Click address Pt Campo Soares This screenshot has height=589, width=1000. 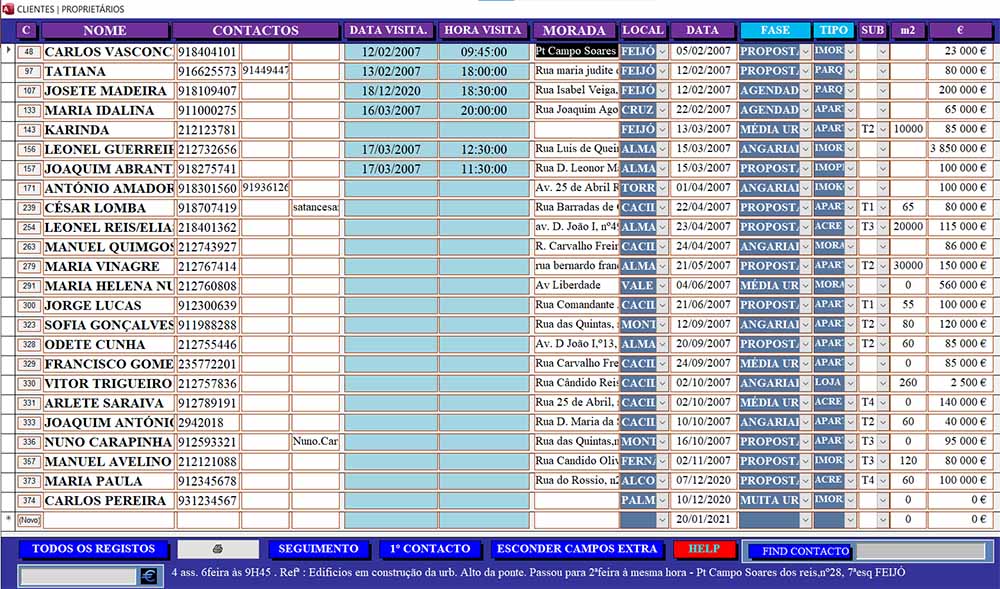(577, 51)
